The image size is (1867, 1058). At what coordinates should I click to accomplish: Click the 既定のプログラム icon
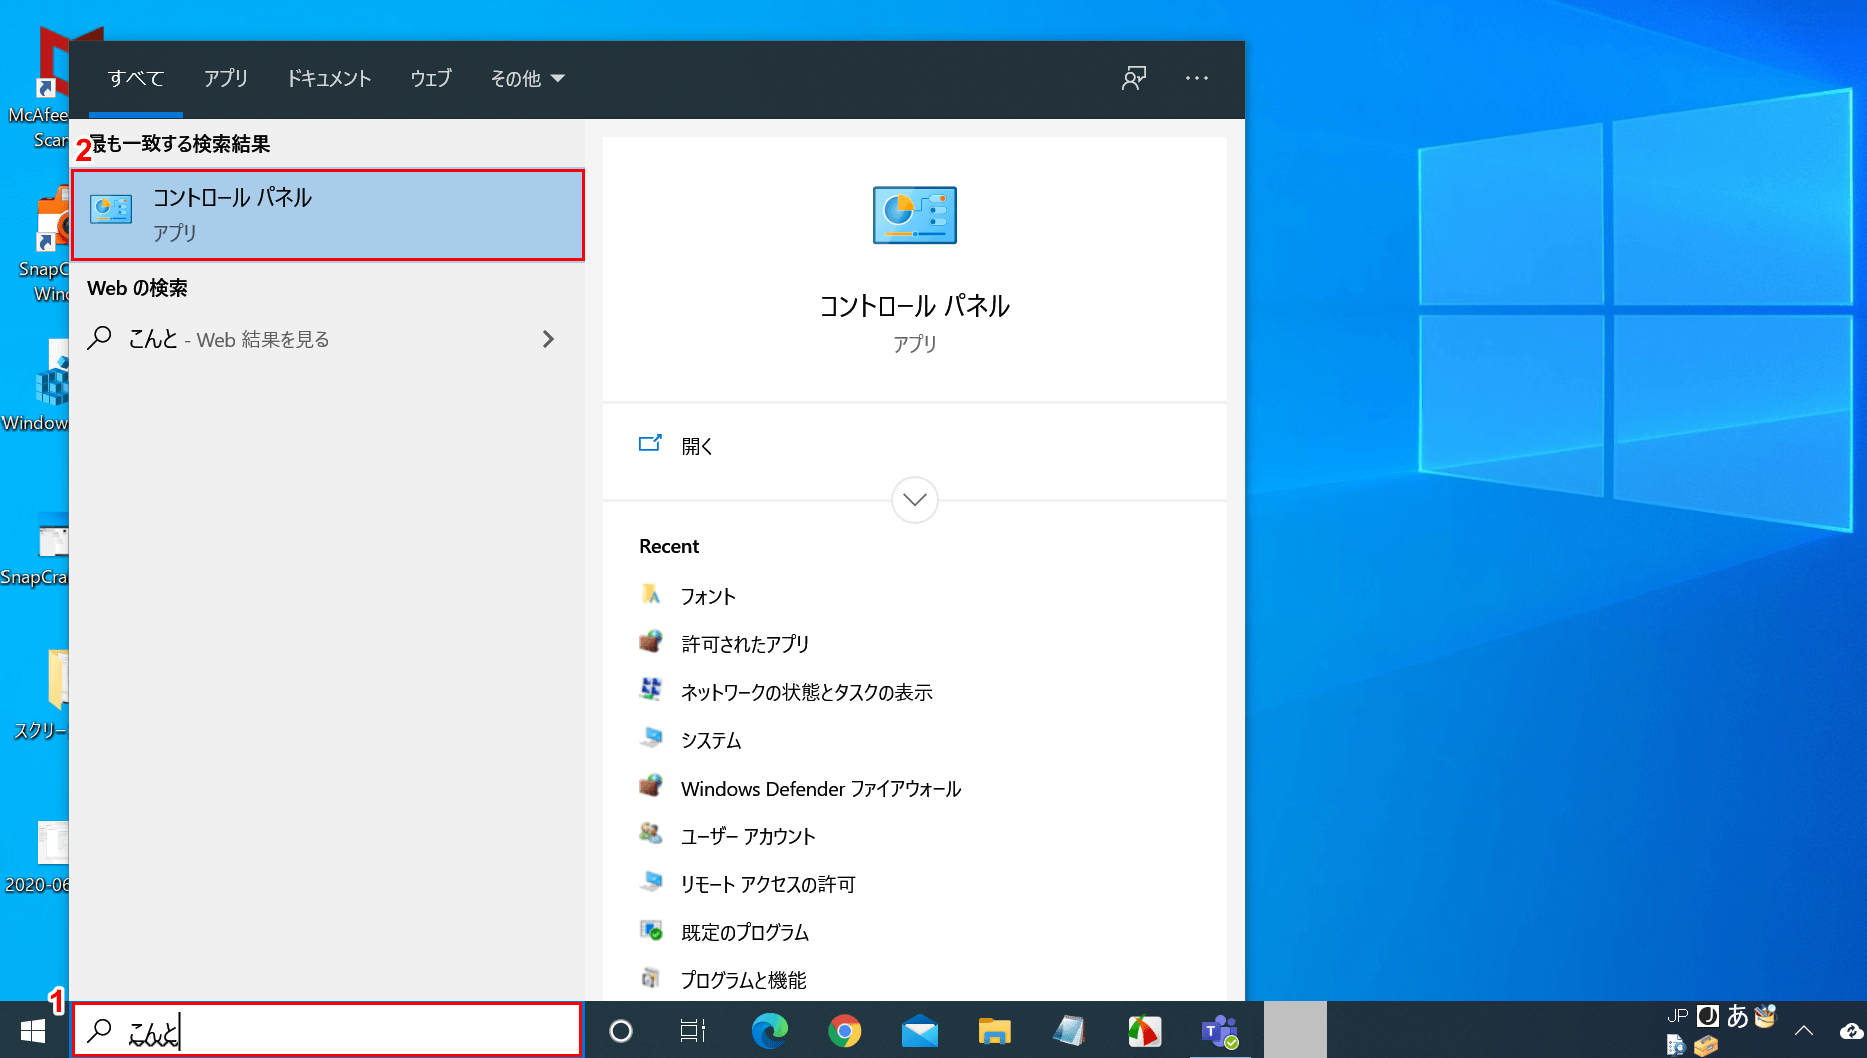[651, 931]
